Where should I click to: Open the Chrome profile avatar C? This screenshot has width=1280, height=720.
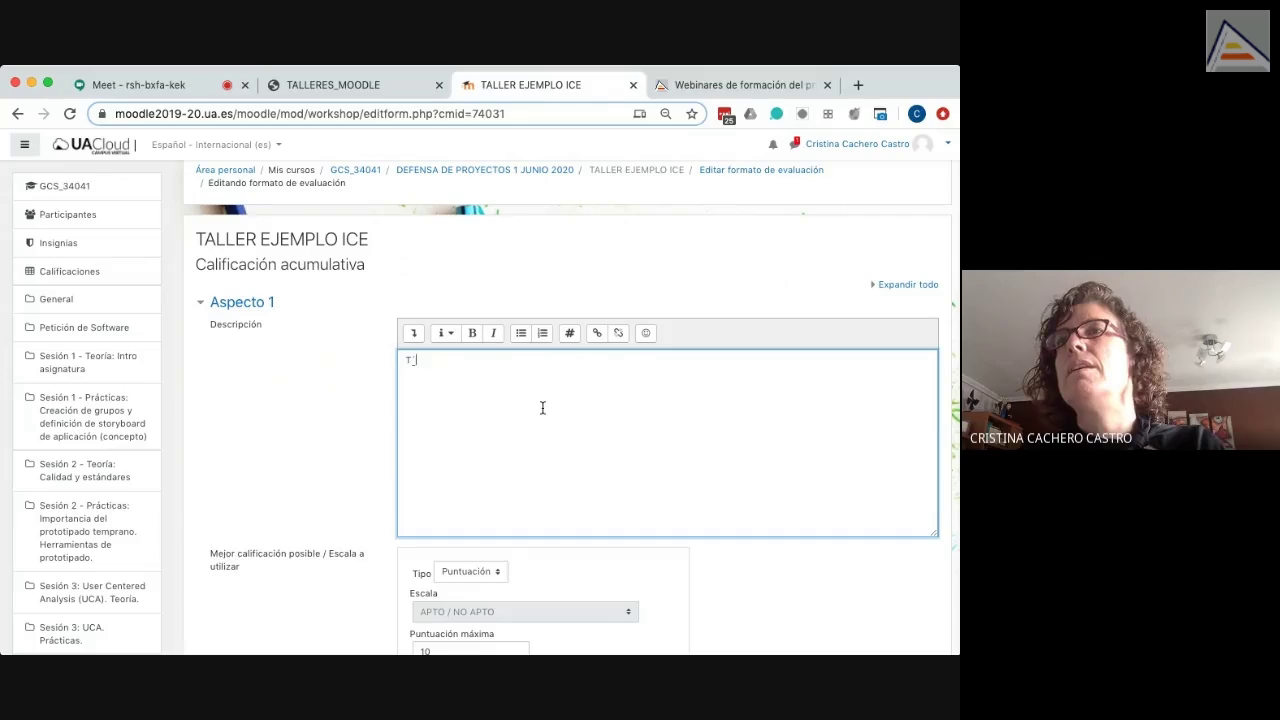[x=917, y=114]
